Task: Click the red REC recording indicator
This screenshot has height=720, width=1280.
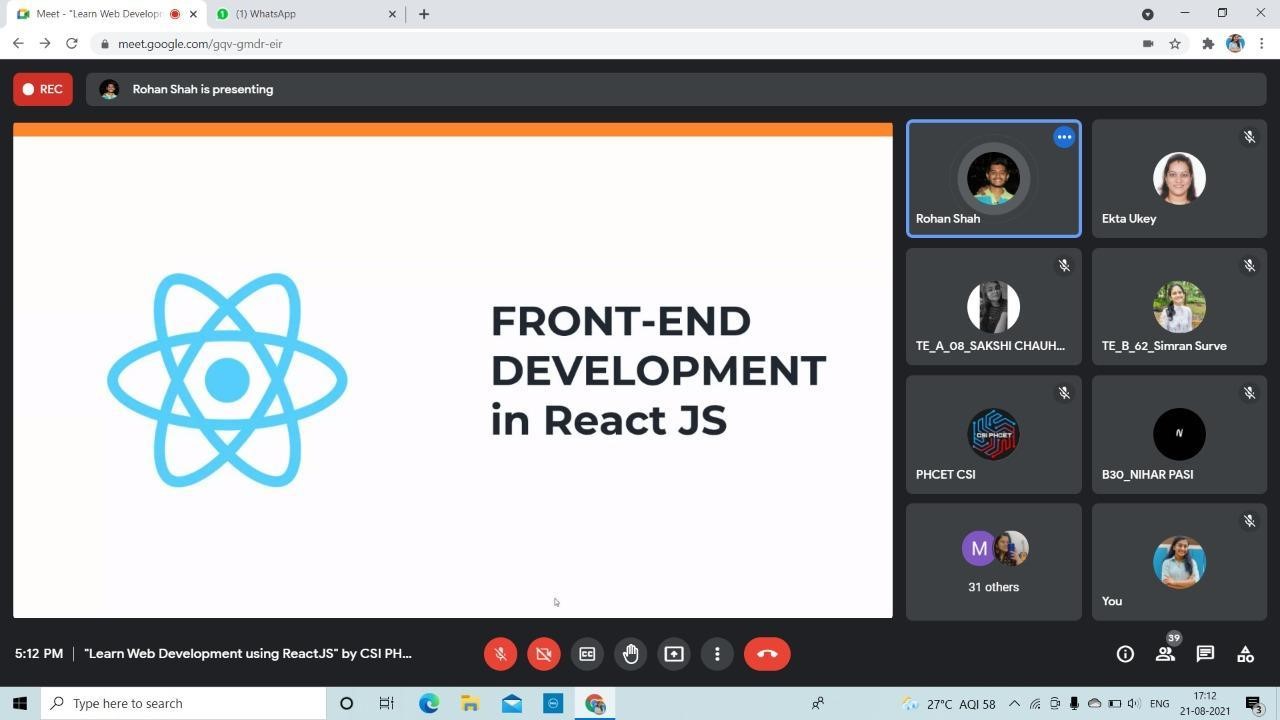Action: pyautogui.click(x=43, y=89)
